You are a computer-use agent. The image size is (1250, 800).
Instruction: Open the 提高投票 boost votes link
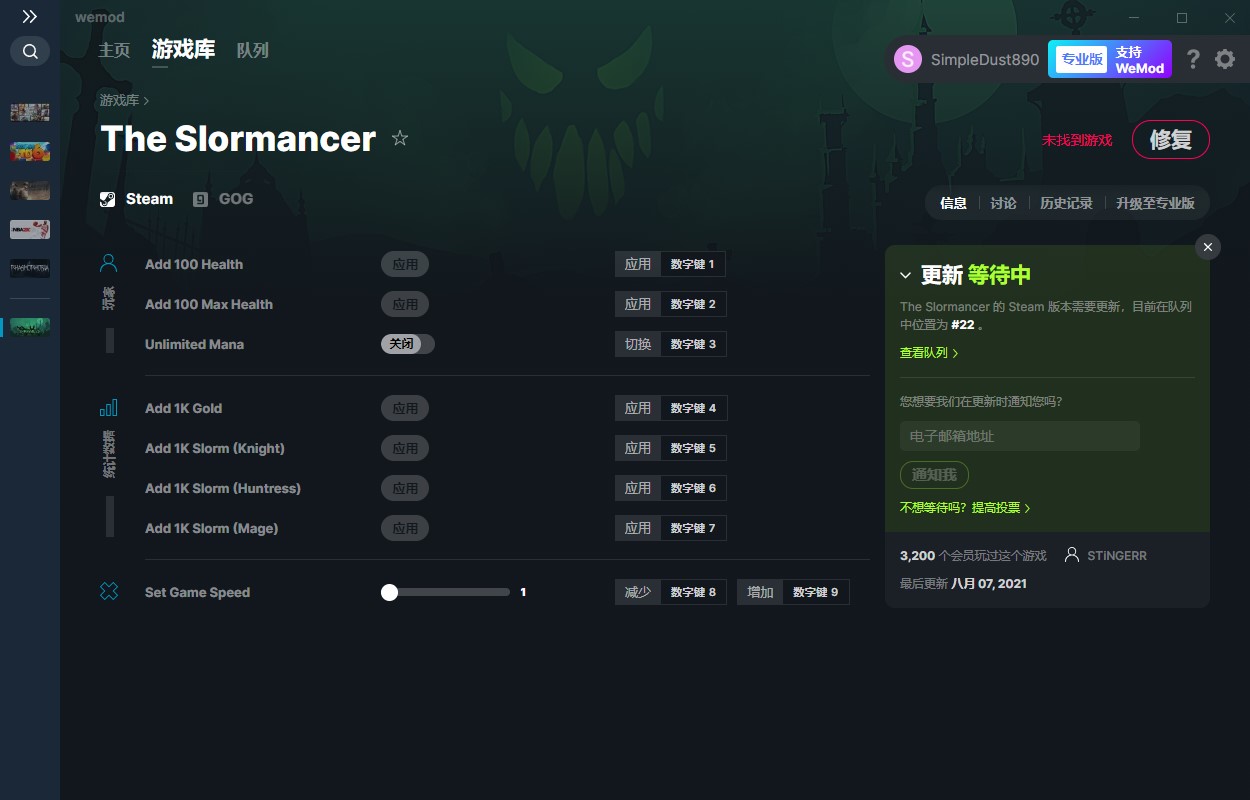point(1001,508)
